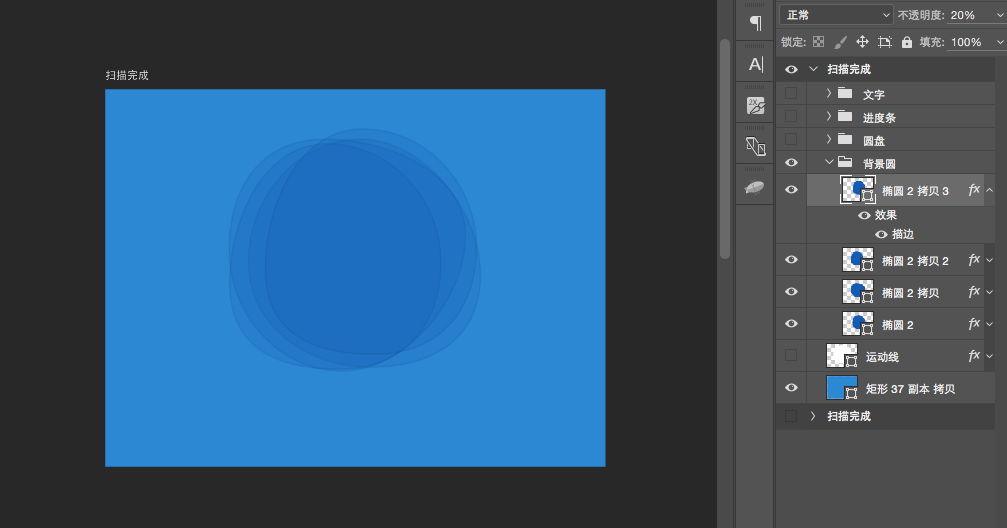Image resolution: width=1007 pixels, height=528 pixels.
Task: Open the fill 100% slider arrow
Action: (1000, 42)
